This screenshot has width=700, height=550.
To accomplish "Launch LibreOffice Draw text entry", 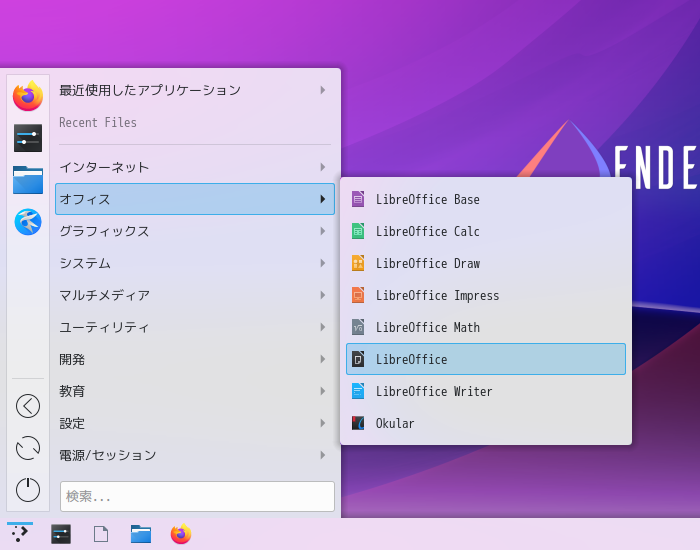I will pos(428,263).
